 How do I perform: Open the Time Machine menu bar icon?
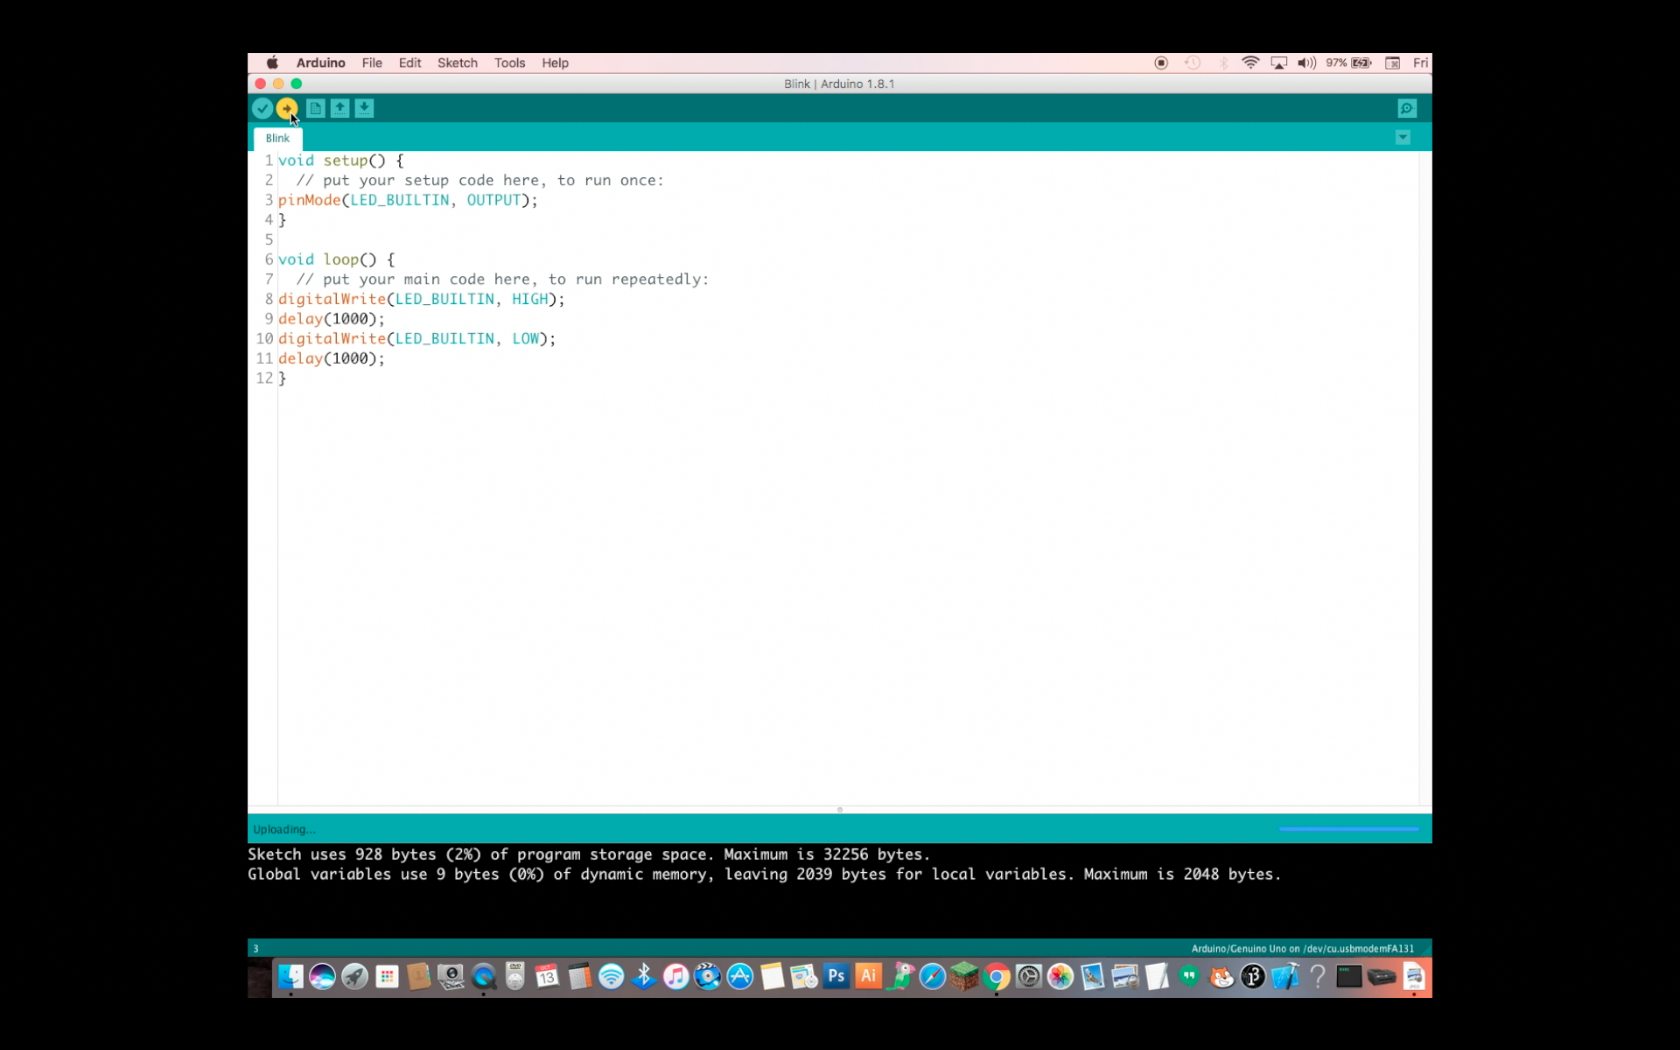(1192, 63)
